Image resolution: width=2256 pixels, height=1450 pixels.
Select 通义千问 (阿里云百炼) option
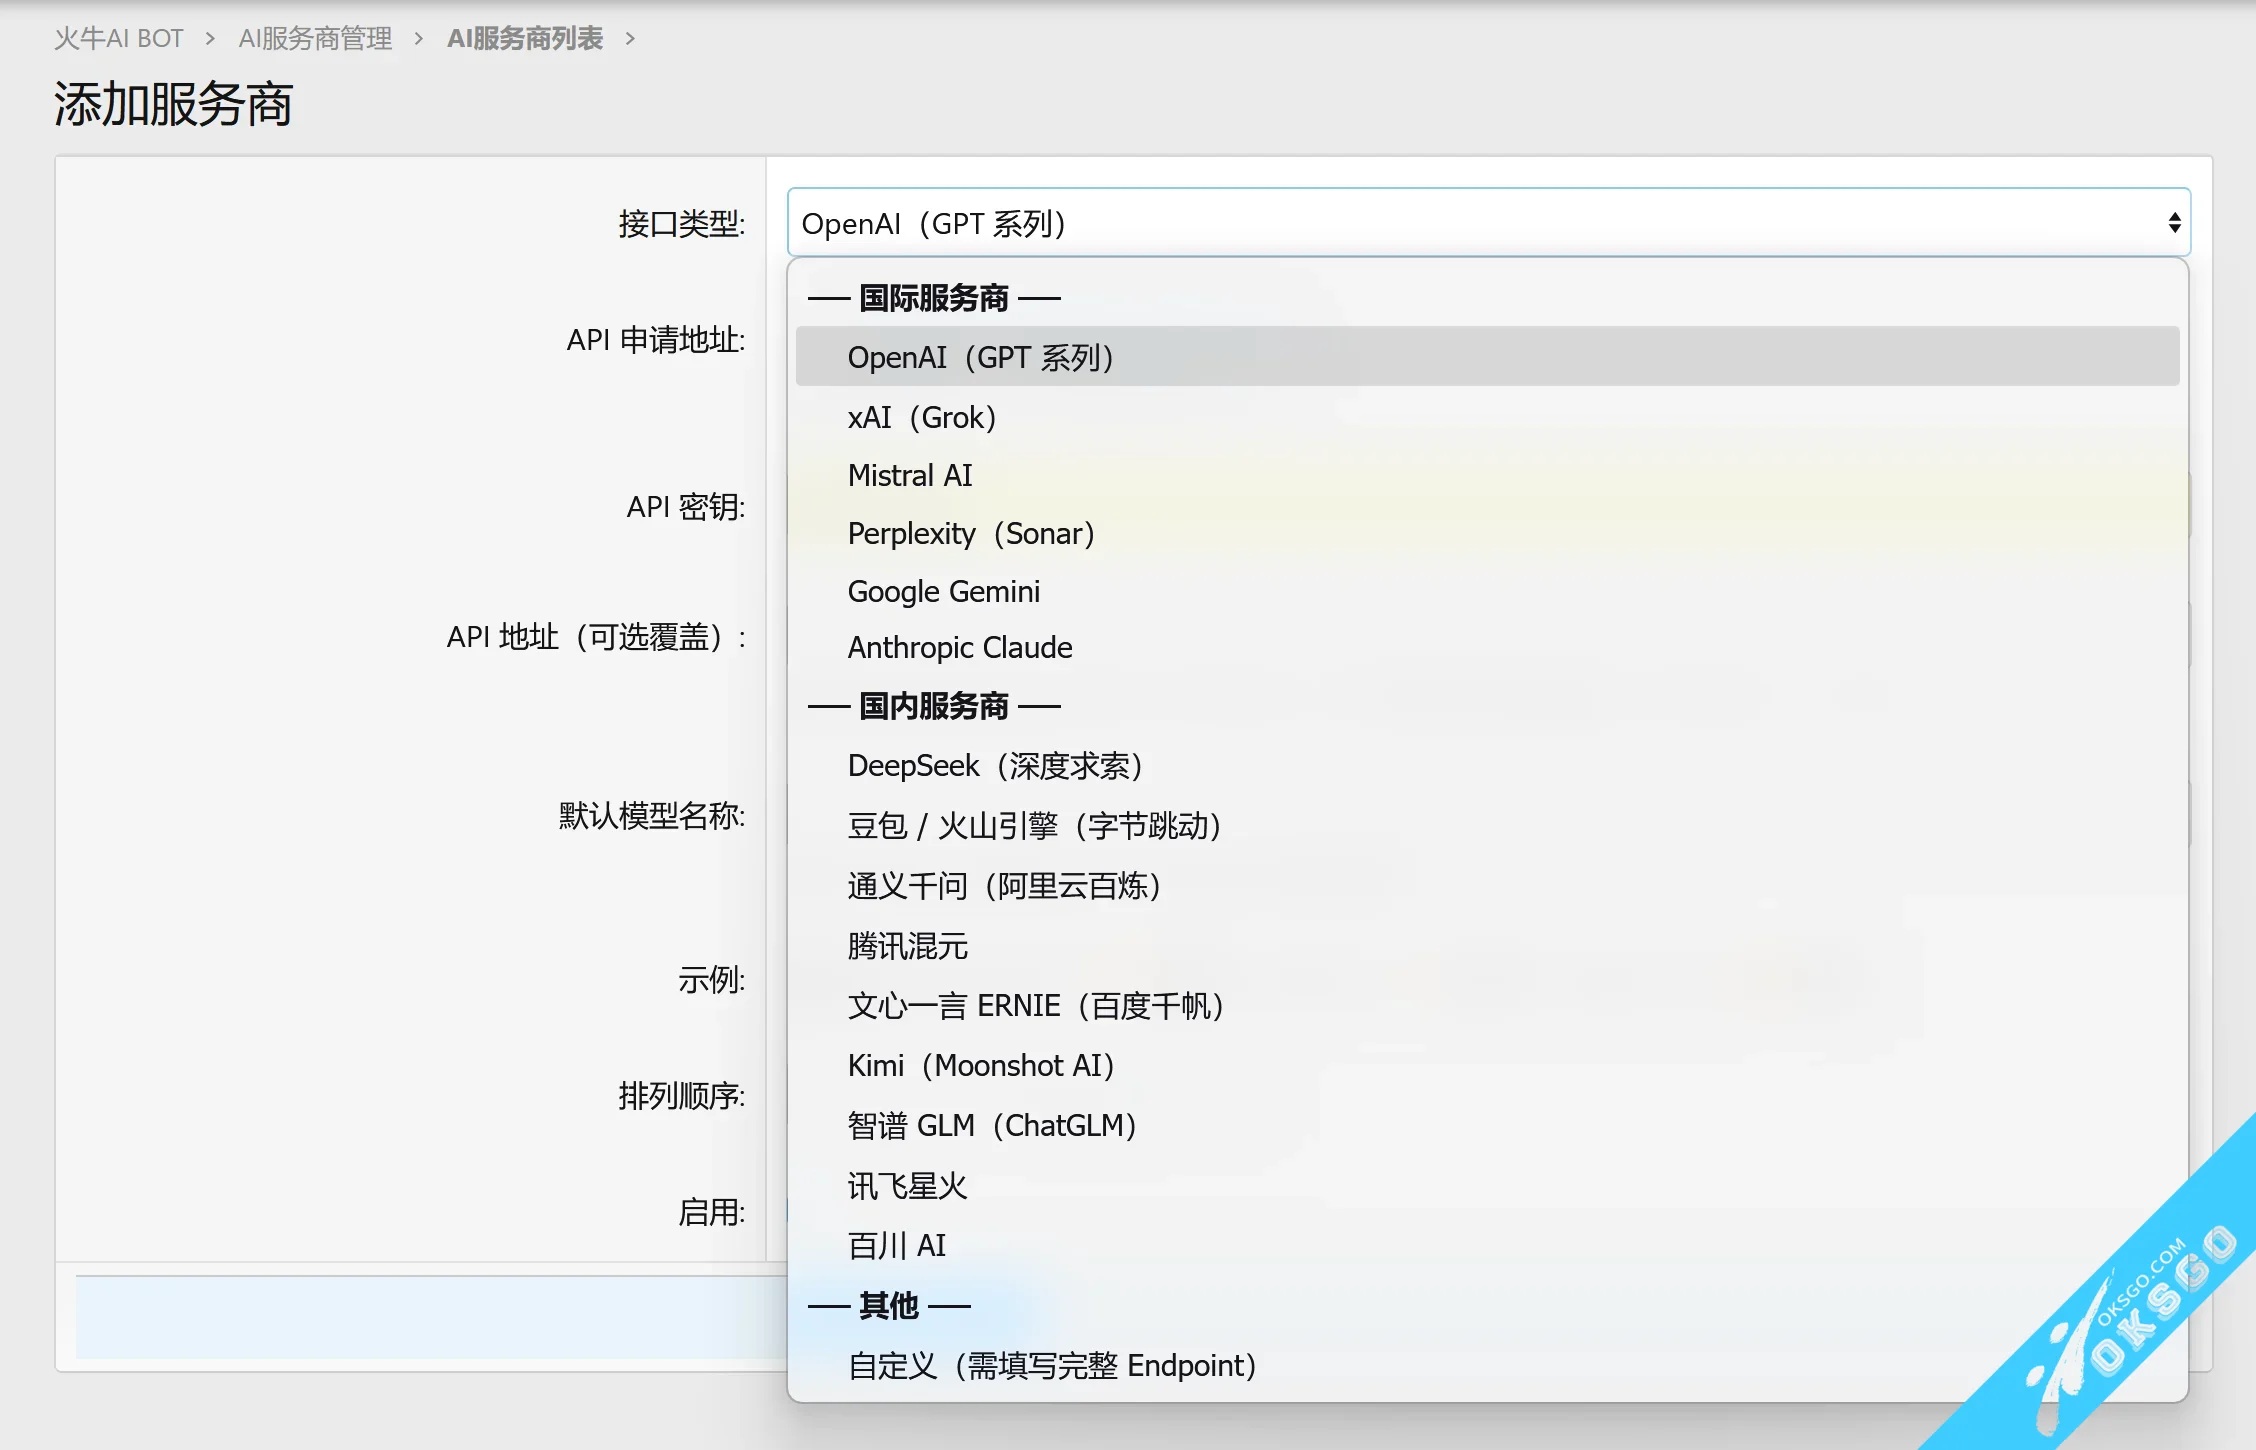pos(1003,886)
